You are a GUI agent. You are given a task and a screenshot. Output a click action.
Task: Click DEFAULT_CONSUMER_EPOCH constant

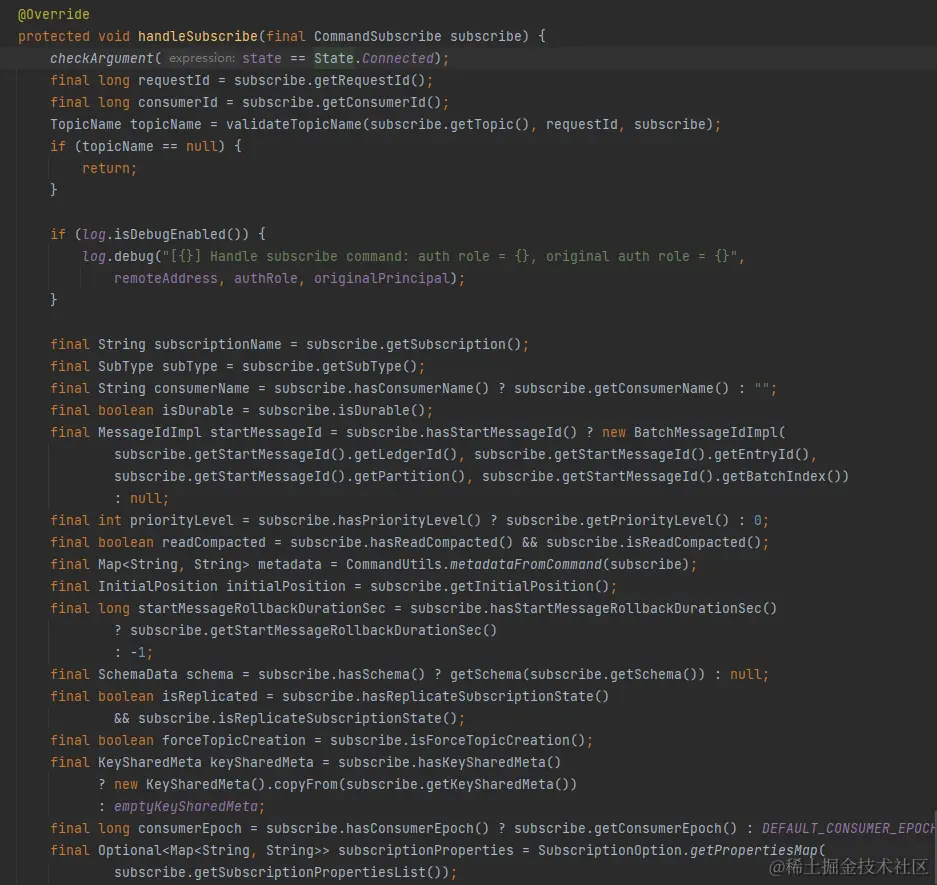(848, 829)
